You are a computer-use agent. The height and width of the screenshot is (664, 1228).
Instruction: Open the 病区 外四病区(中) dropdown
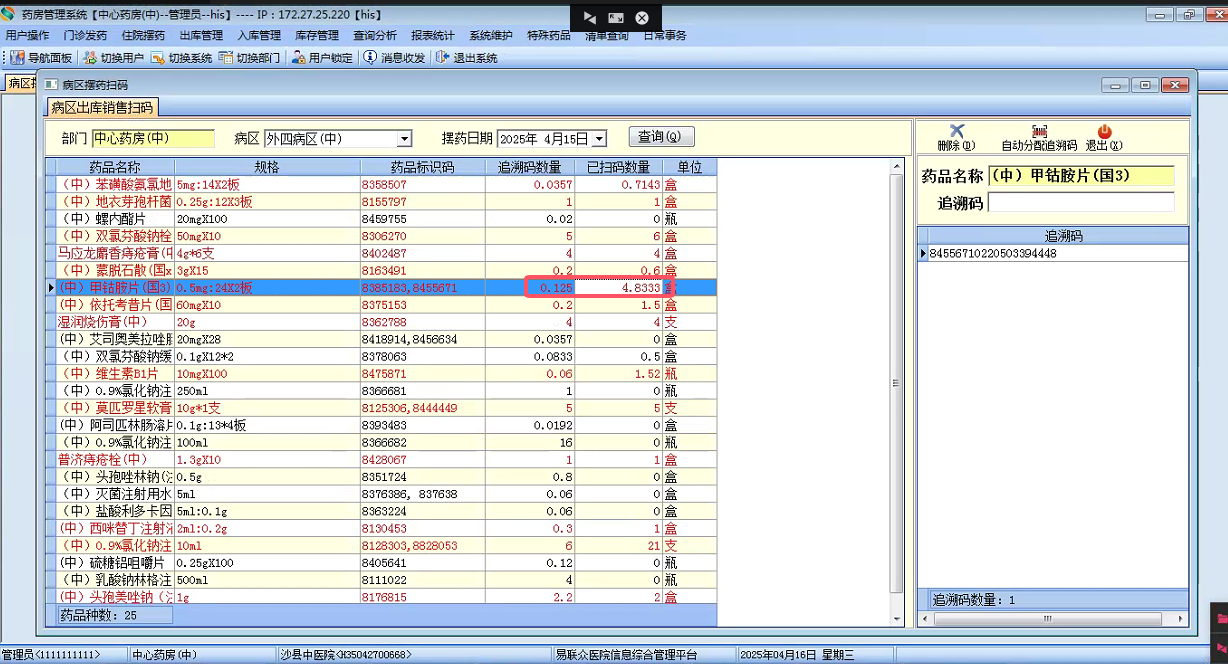(x=405, y=139)
